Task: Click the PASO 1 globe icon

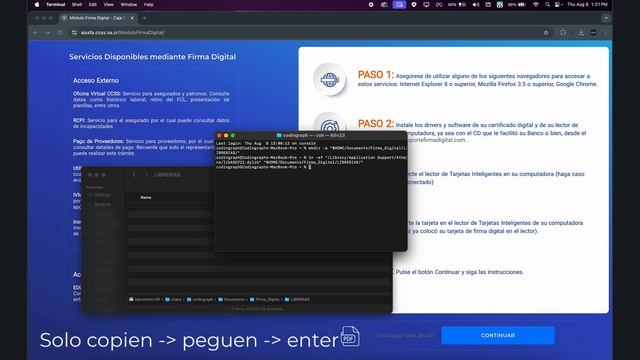Action: click(x=330, y=80)
